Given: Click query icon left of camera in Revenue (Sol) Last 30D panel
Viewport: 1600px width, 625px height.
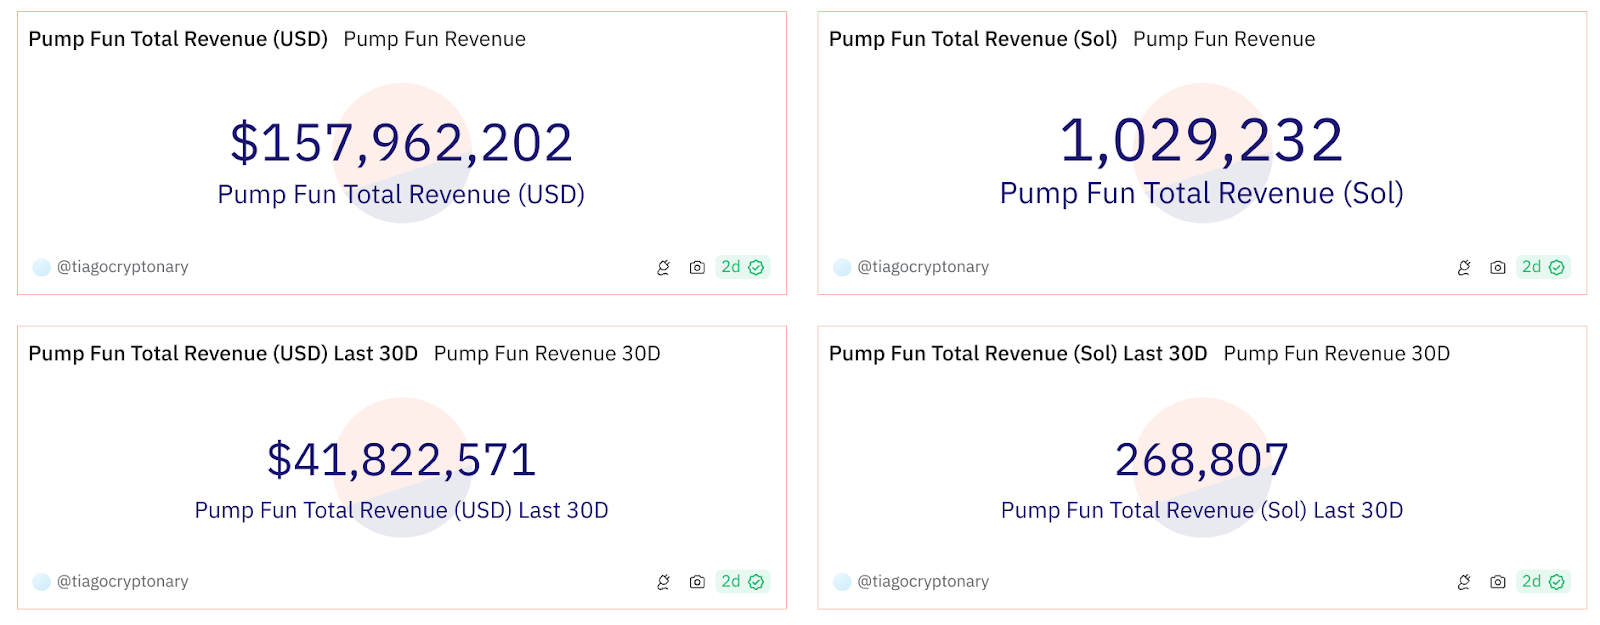Looking at the screenshot, I should coord(1464,582).
